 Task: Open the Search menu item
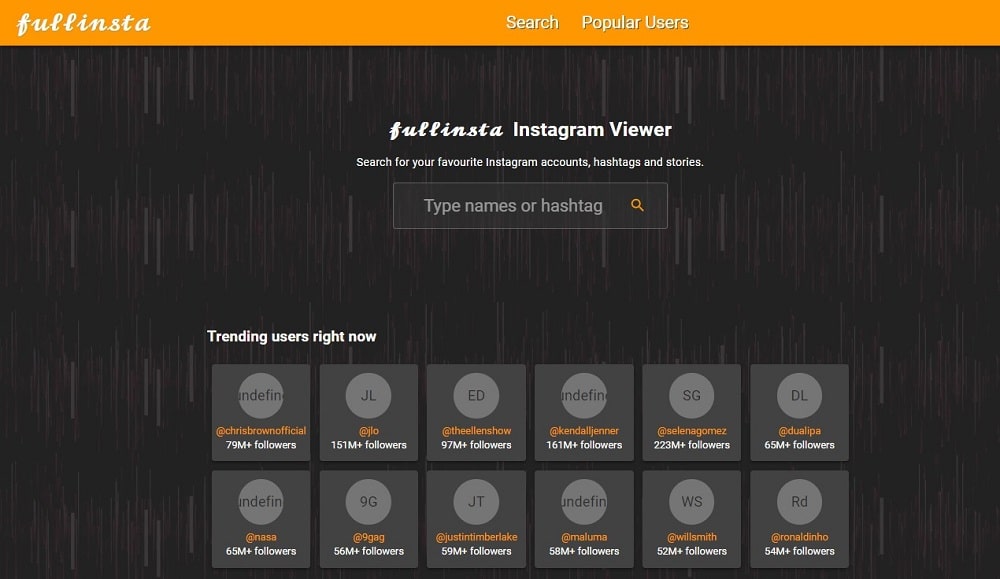click(532, 22)
